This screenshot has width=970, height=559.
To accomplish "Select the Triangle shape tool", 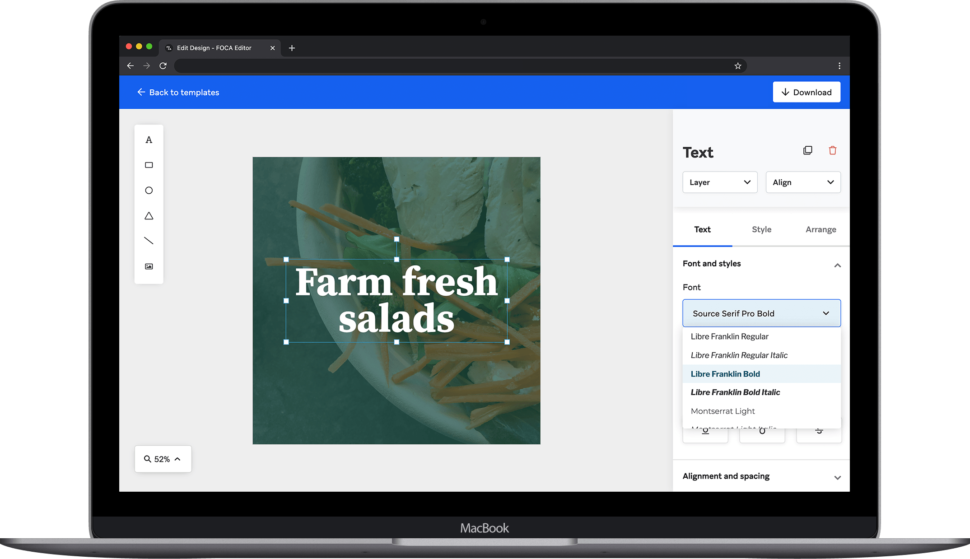I will click(x=148, y=216).
